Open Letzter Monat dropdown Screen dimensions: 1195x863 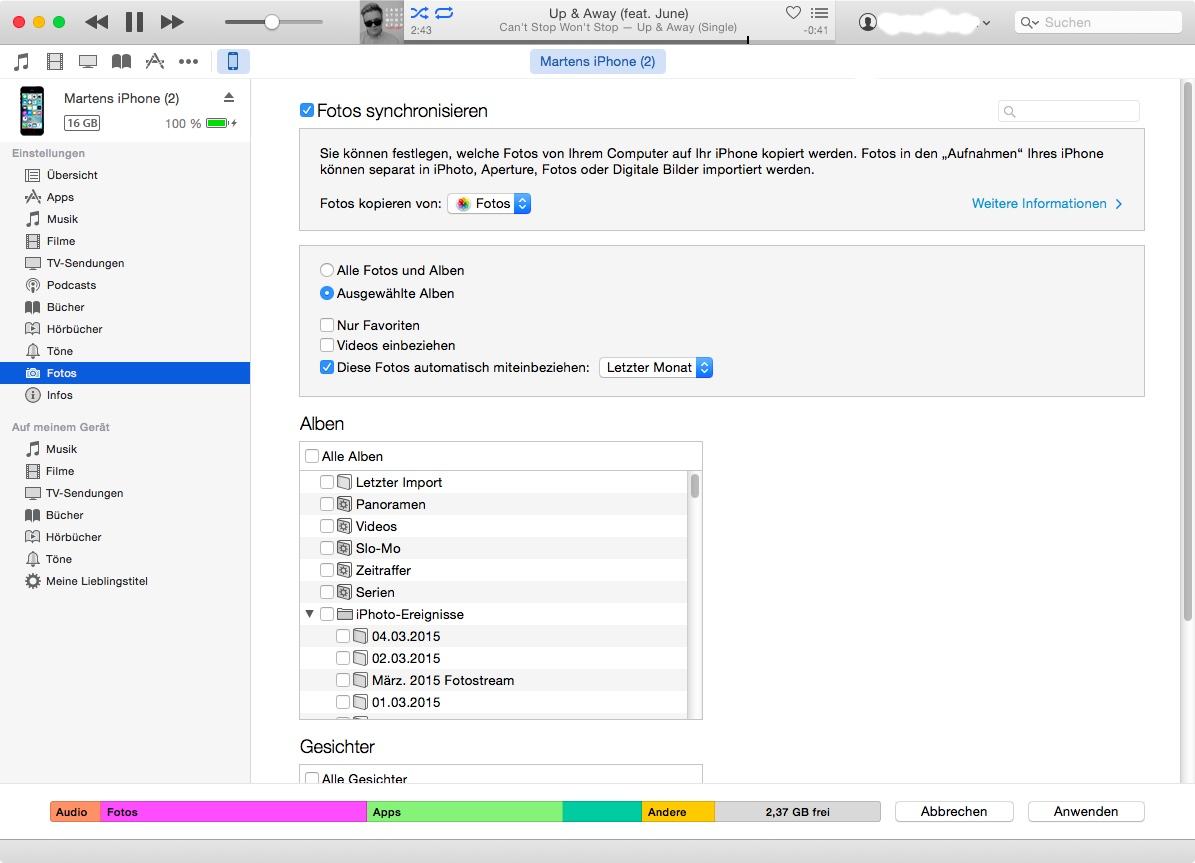(x=656, y=367)
